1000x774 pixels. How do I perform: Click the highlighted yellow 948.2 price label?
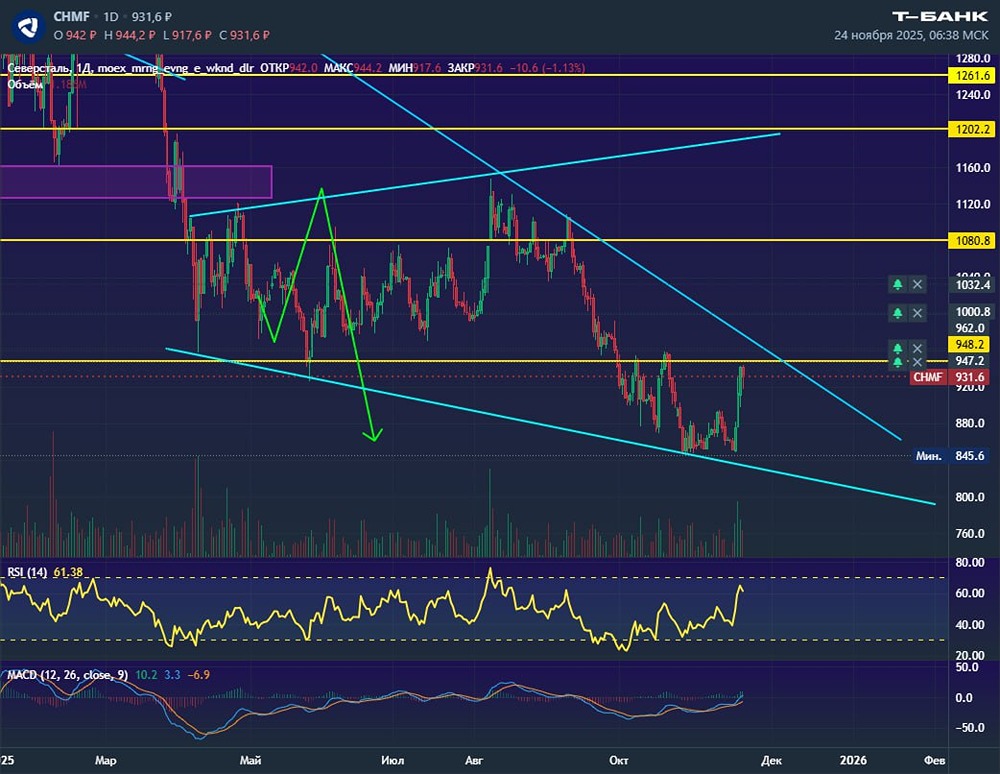970,345
